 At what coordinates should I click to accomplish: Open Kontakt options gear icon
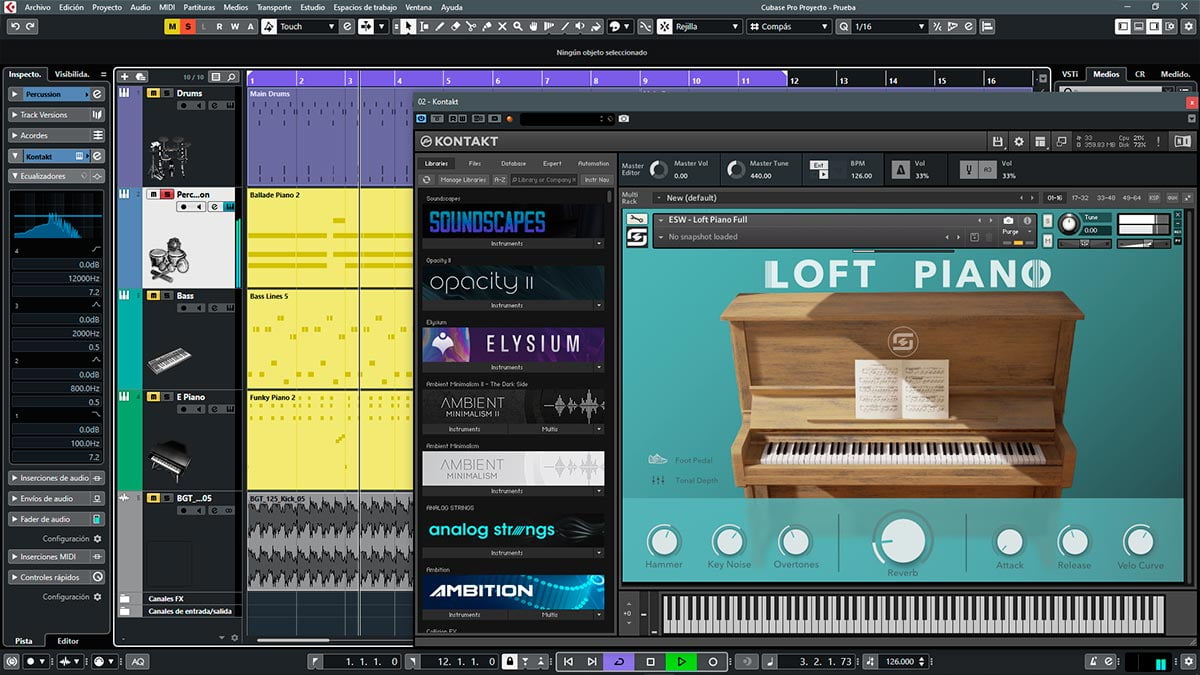(1019, 142)
